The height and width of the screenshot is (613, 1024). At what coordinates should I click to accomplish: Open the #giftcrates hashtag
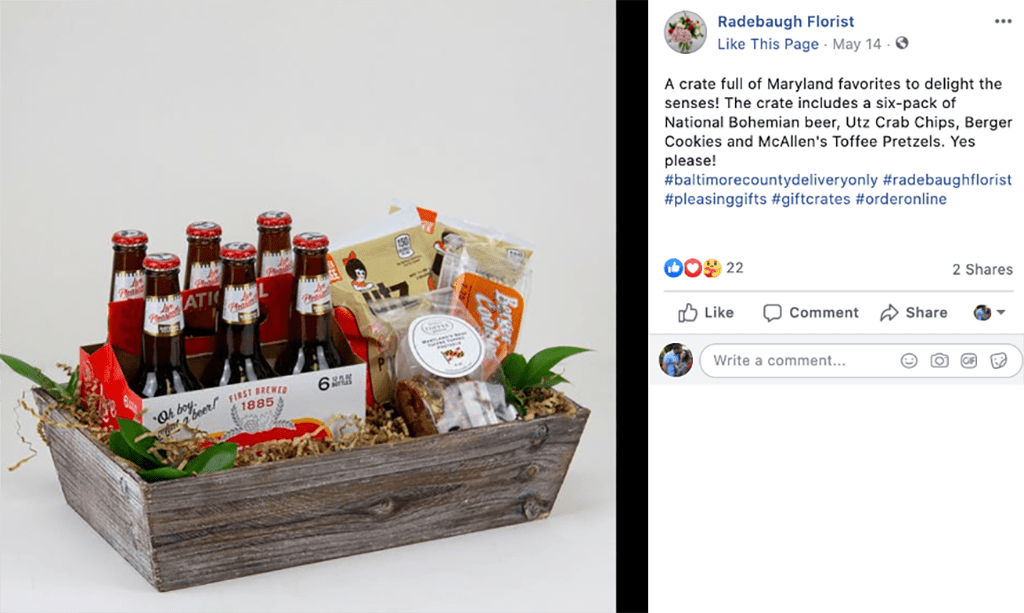(810, 199)
